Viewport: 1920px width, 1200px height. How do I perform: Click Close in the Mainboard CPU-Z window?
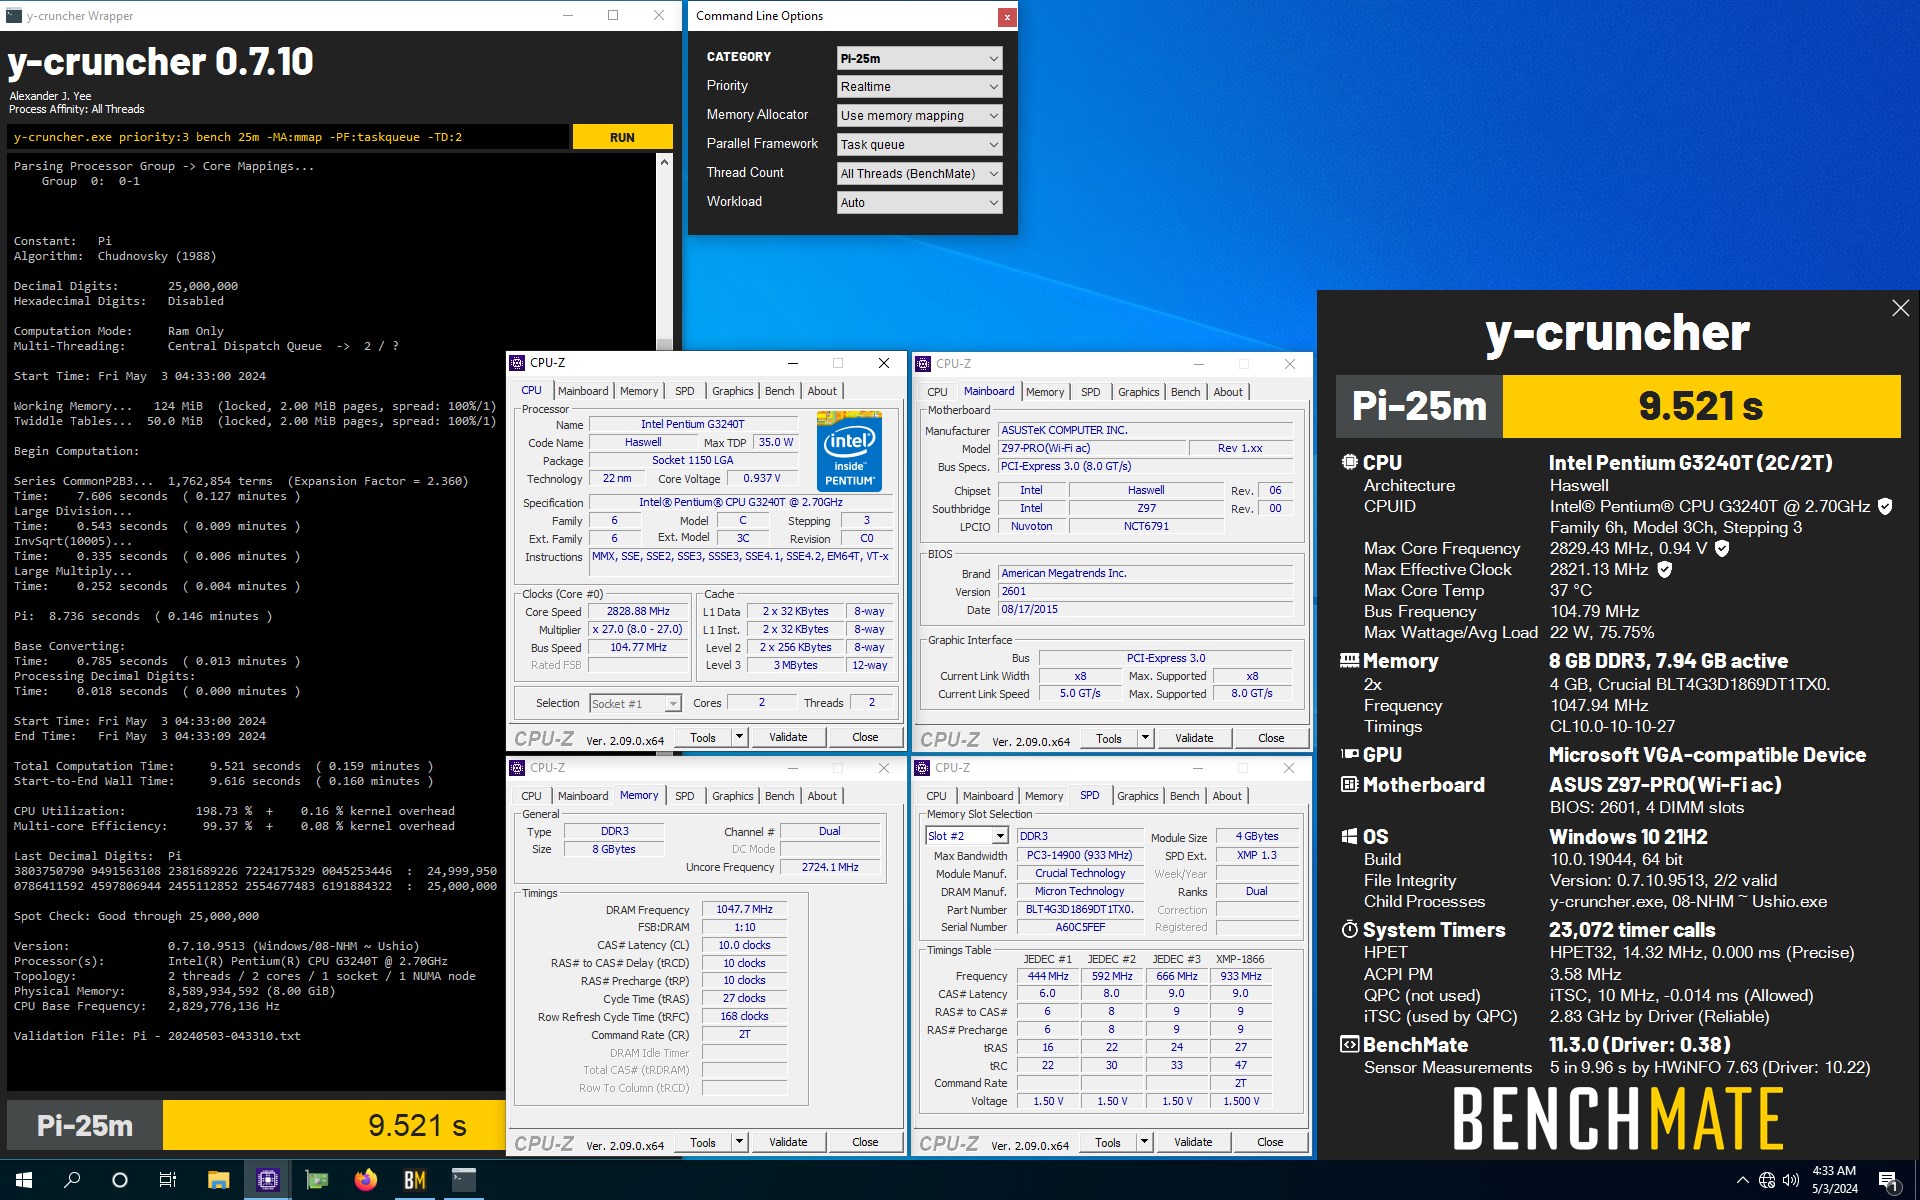pos(1271,738)
